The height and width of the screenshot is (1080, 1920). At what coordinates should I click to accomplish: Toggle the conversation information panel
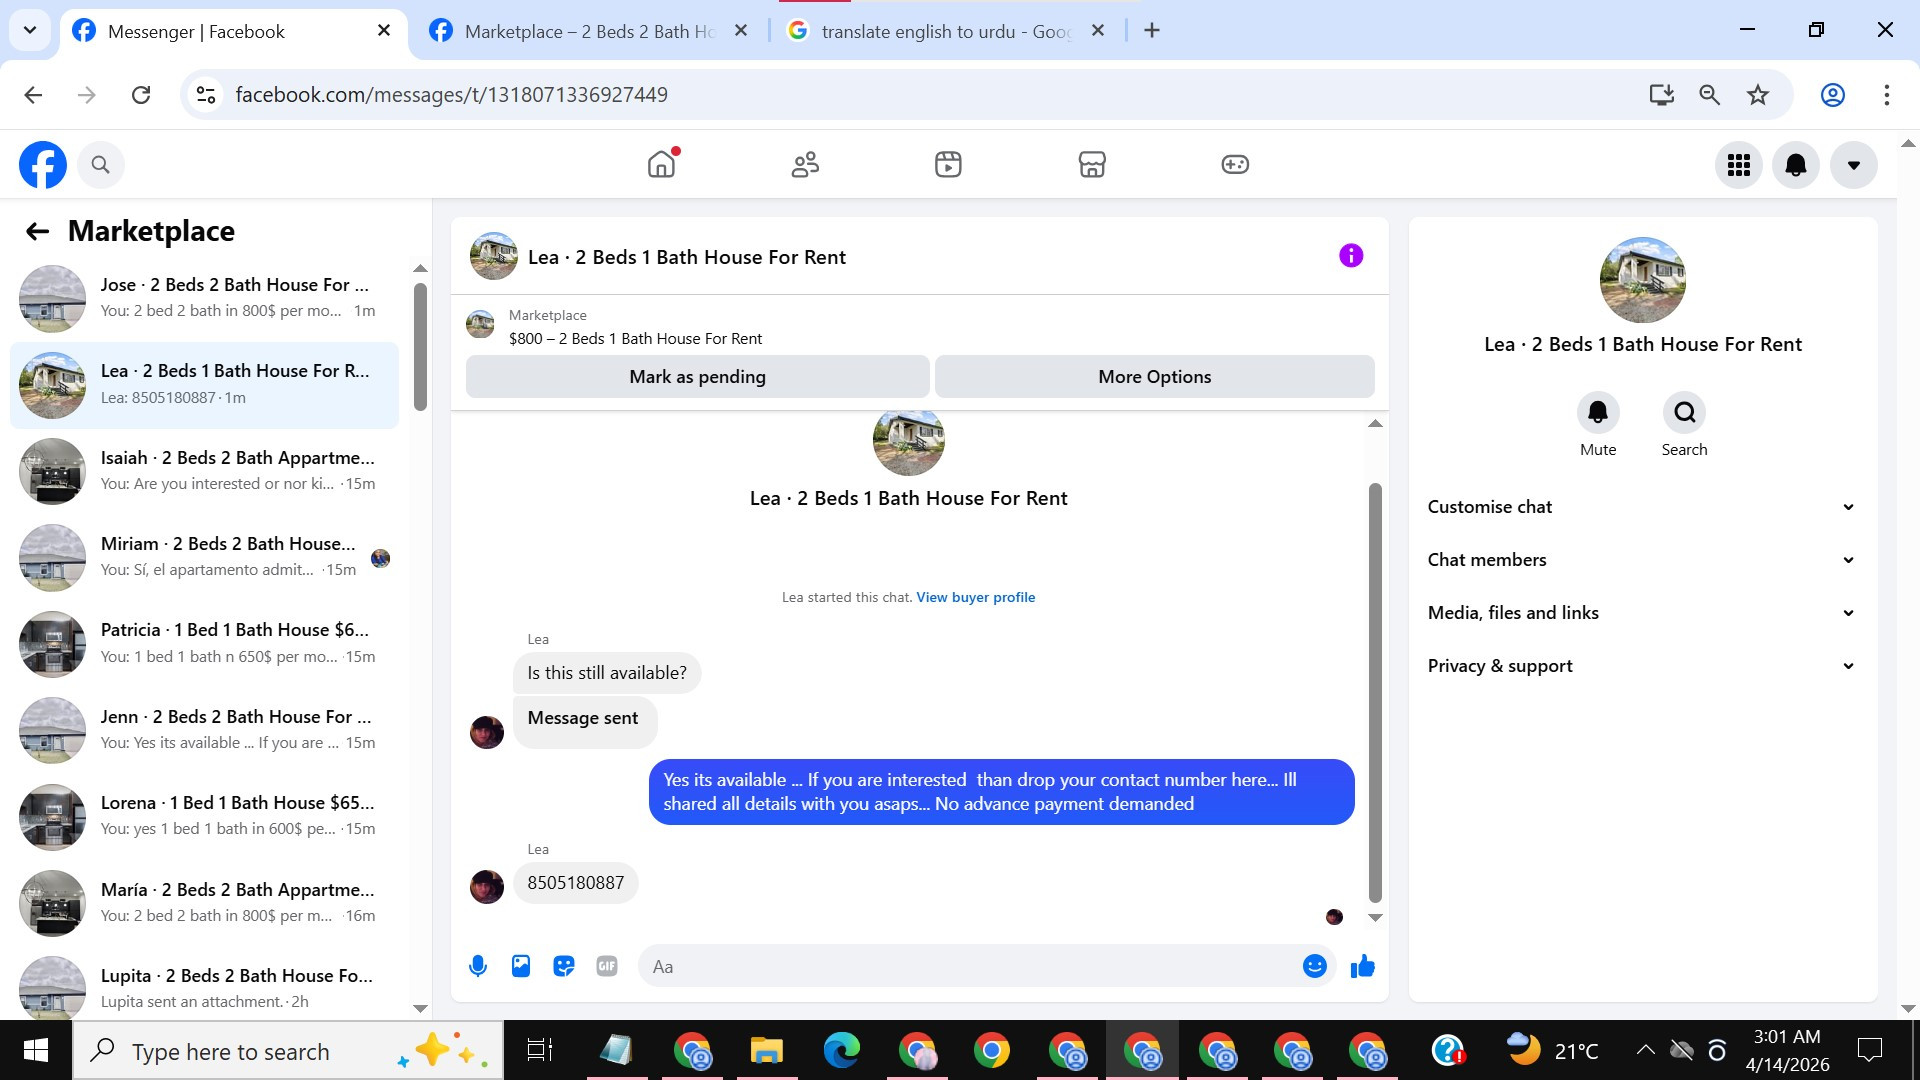1350,256
